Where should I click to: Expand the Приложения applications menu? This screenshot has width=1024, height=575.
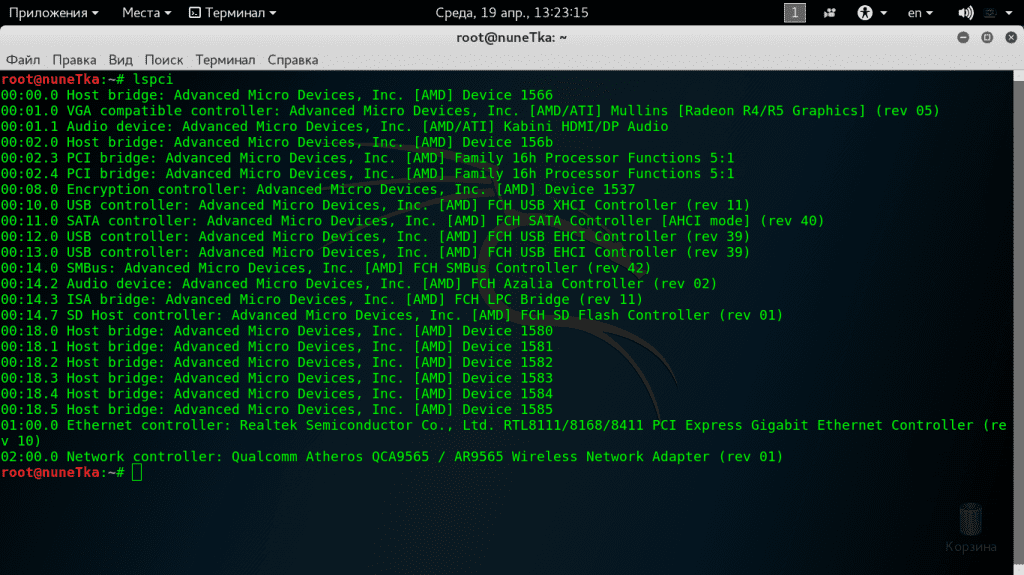coord(53,13)
